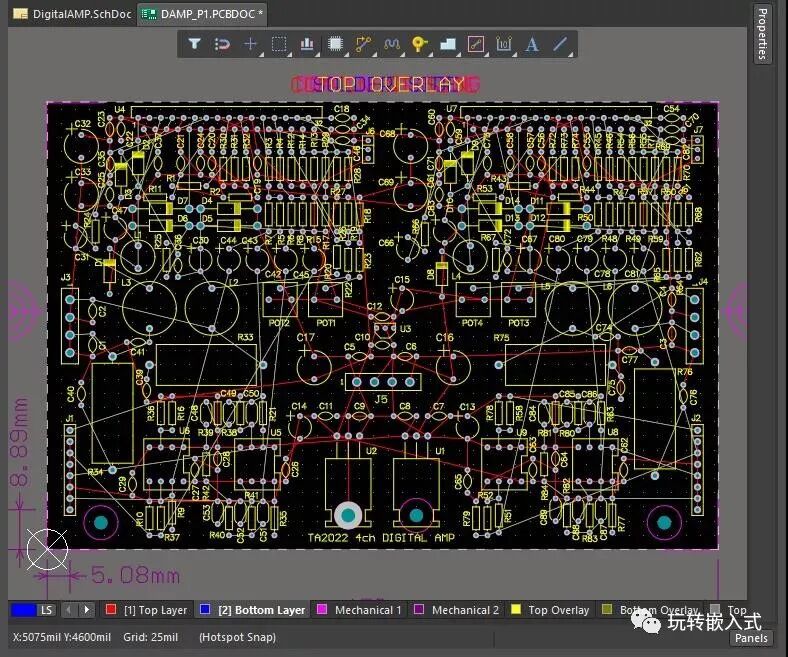
Task: Click the olive Bottom Overlay color swatch
Action: pyautogui.click(x=607, y=609)
